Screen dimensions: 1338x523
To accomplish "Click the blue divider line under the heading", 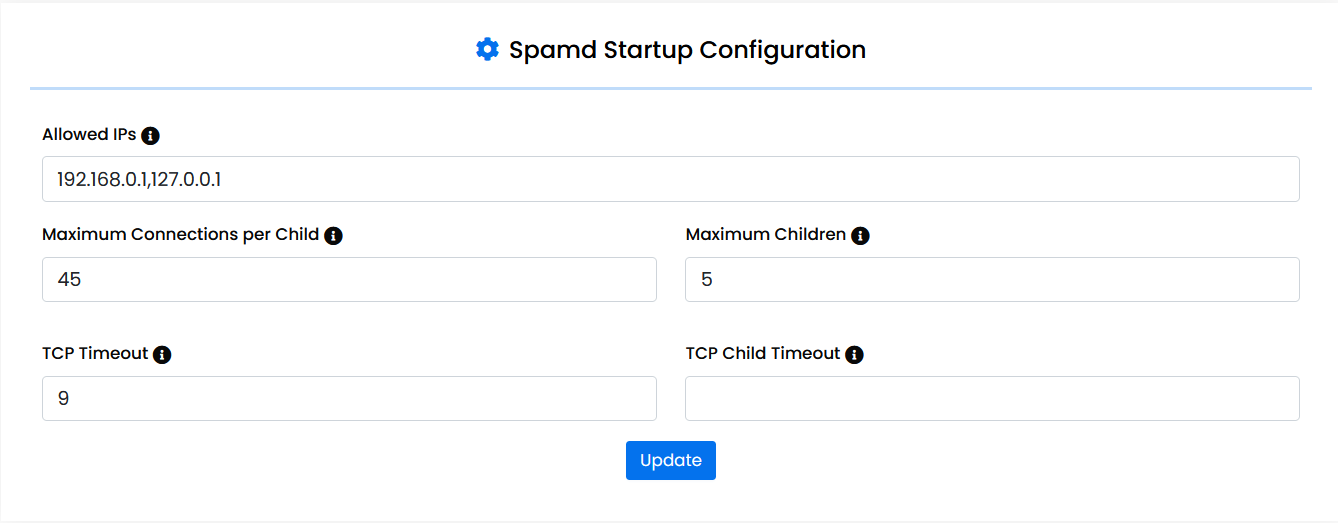I will (x=670, y=88).
